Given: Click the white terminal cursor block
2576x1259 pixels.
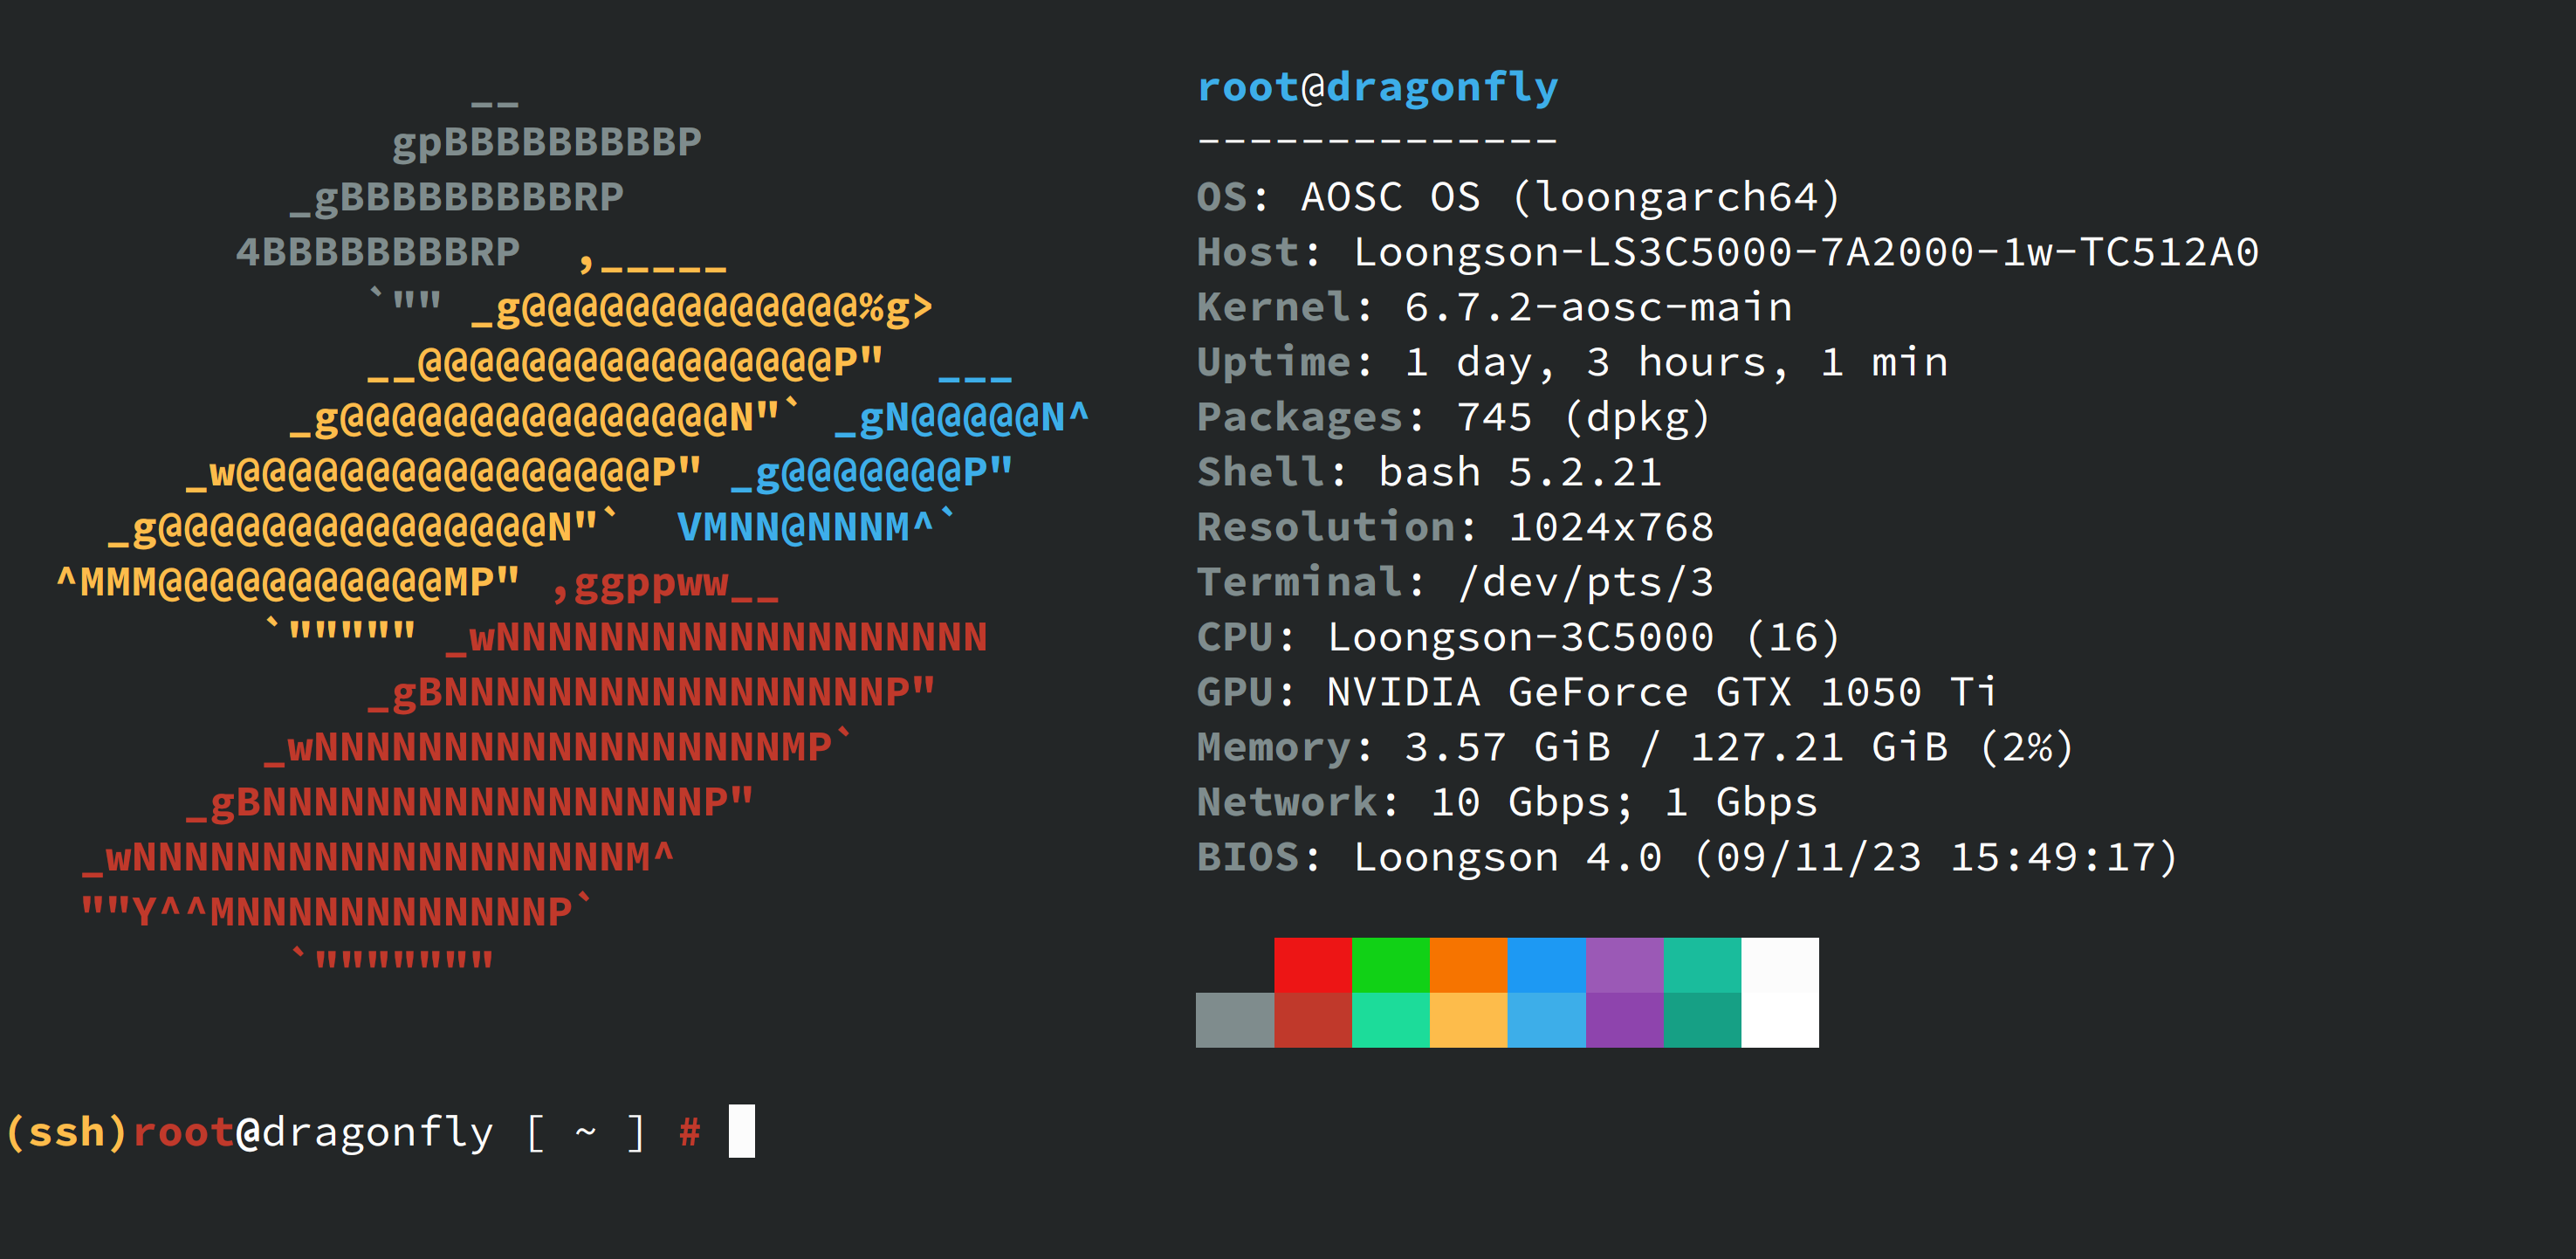Looking at the screenshot, I should click(x=741, y=1131).
